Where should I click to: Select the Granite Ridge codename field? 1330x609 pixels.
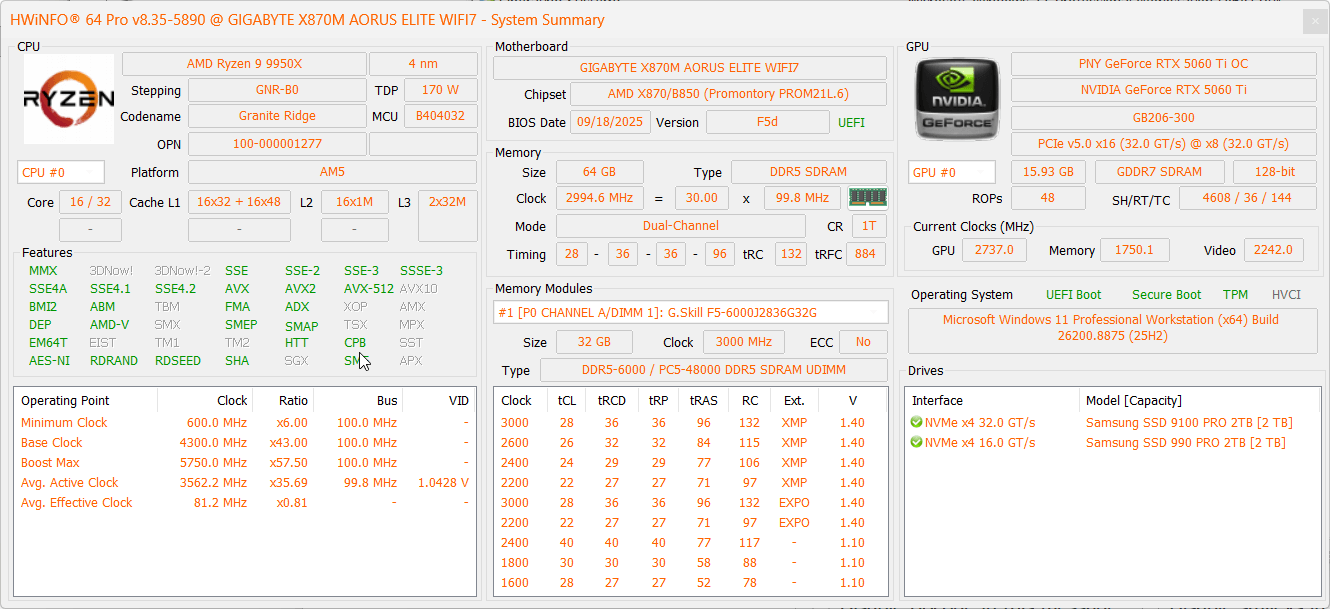pos(277,115)
